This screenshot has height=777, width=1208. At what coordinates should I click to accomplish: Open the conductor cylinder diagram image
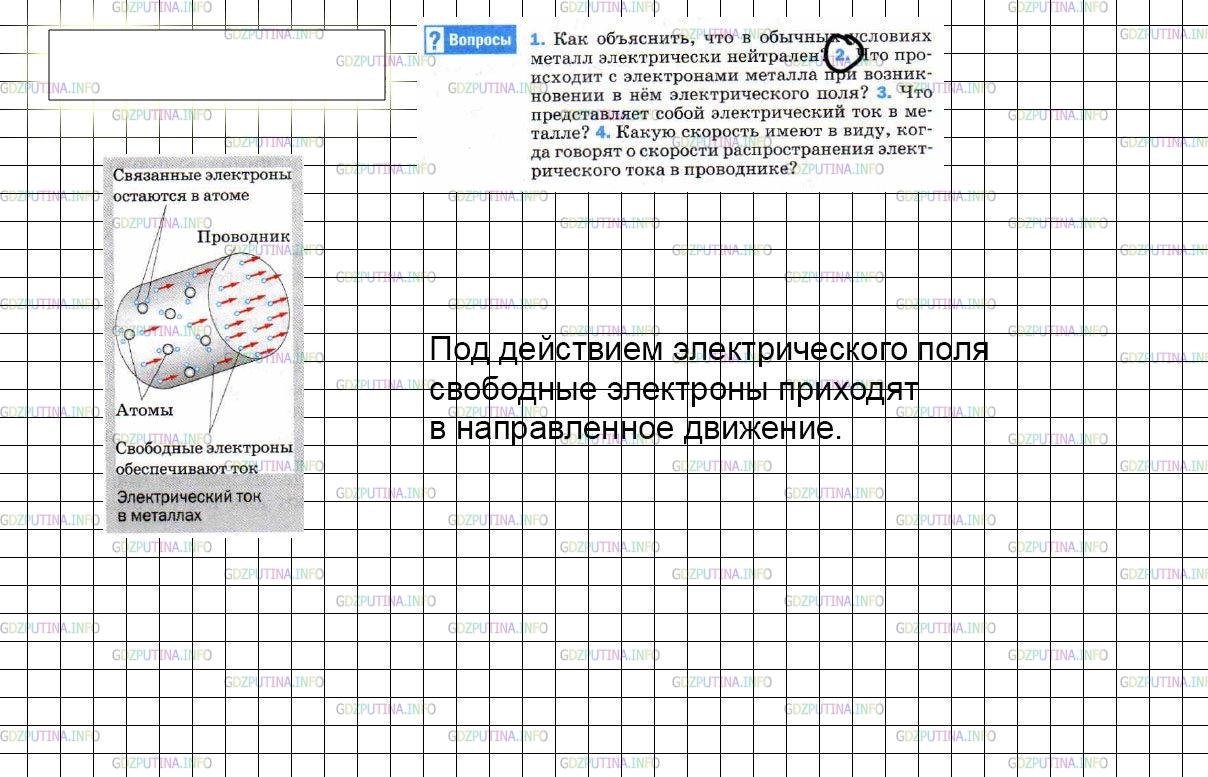[x=203, y=320]
